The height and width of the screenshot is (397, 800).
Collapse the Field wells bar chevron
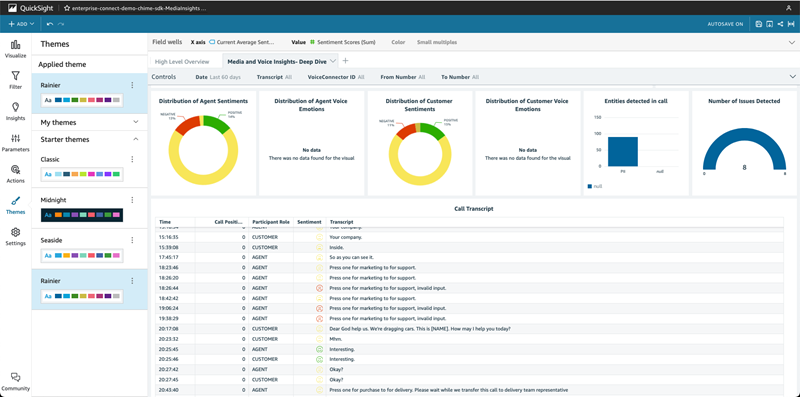pyautogui.click(x=792, y=43)
